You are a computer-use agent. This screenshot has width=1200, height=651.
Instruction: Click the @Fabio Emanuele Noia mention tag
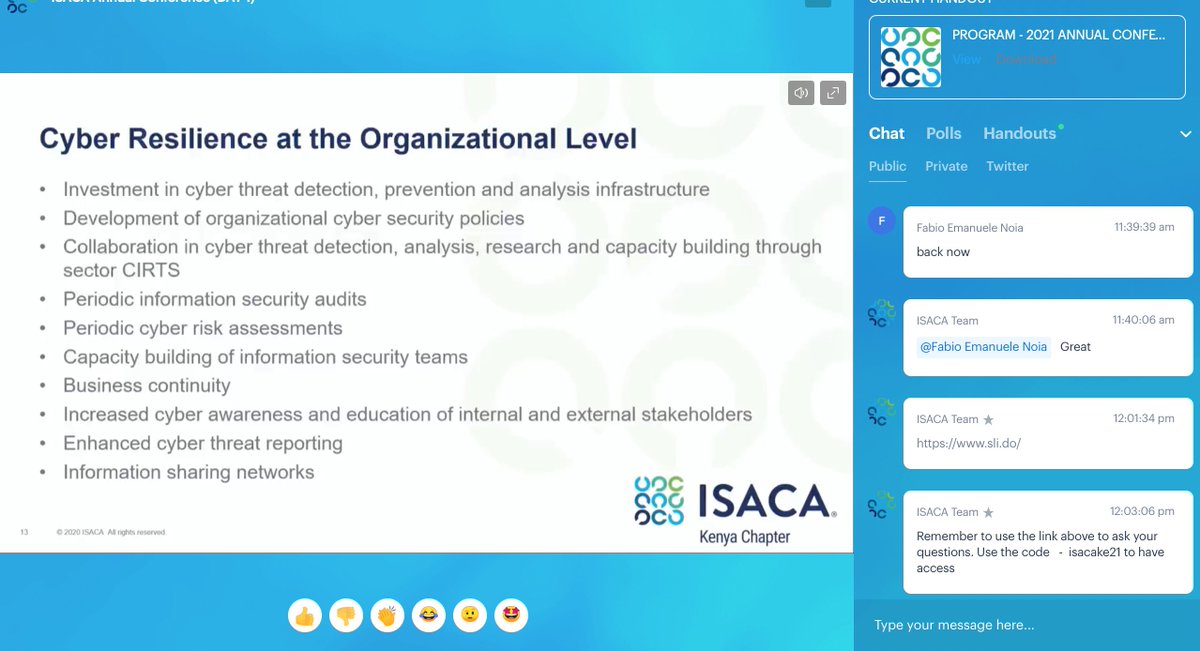[983, 347]
